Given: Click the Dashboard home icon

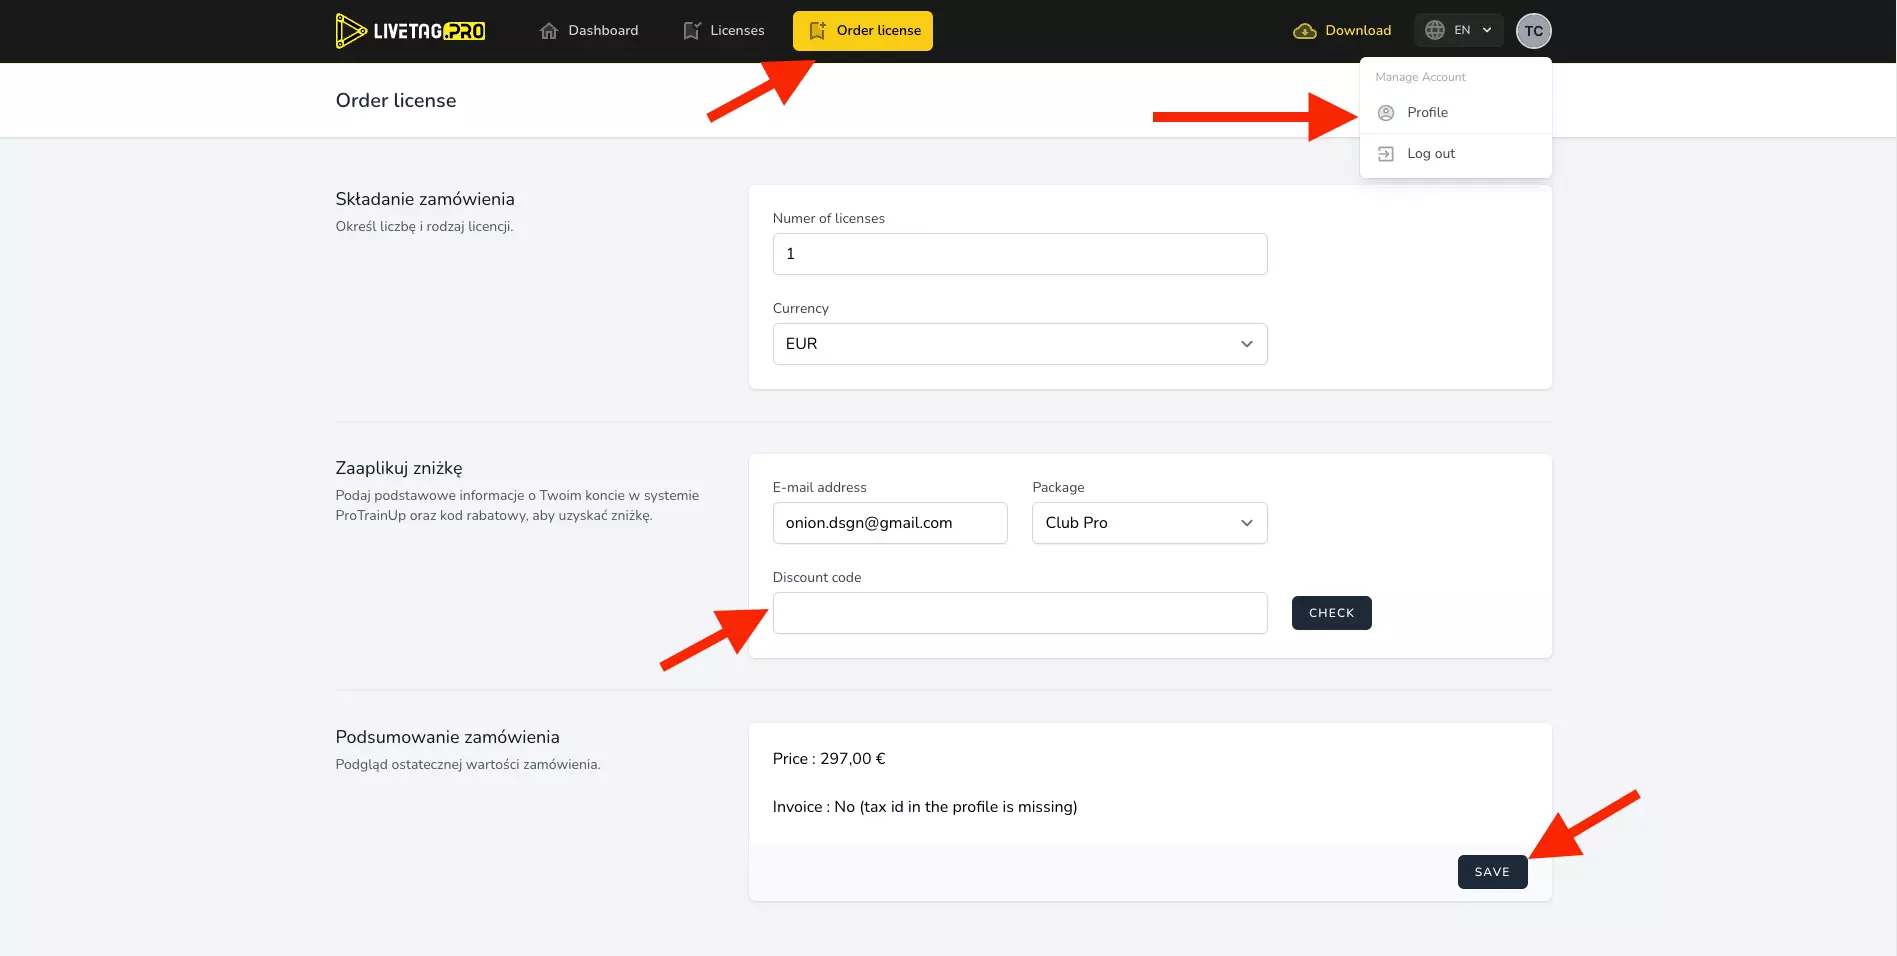Looking at the screenshot, I should [548, 31].
